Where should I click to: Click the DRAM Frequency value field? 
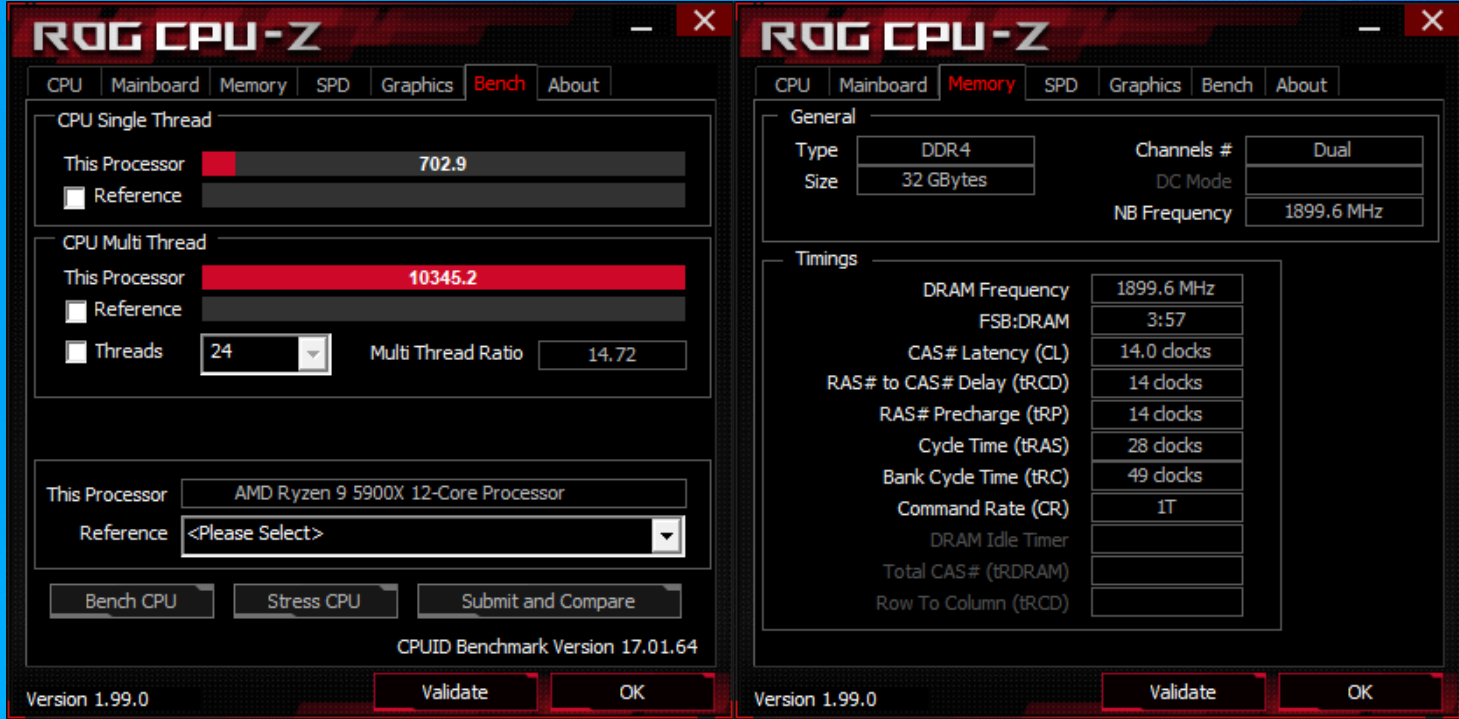pos(1166,289)
